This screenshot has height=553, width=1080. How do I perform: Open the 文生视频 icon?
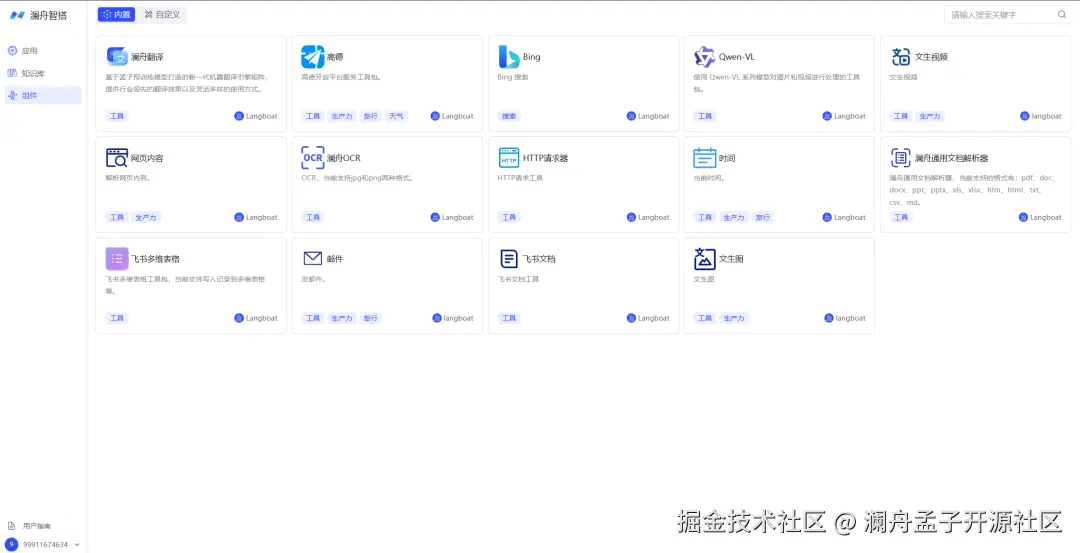[x=901, y=57]
